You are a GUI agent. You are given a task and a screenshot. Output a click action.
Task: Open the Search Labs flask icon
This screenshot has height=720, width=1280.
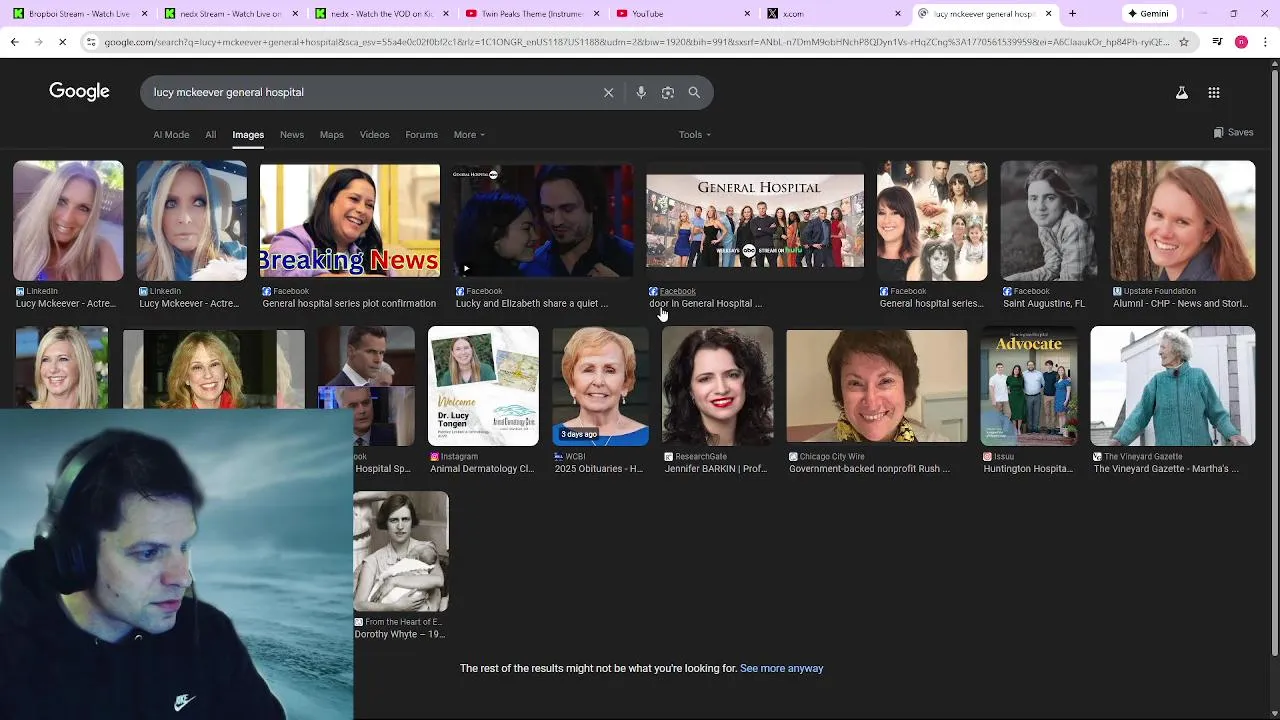[1181, 92]
